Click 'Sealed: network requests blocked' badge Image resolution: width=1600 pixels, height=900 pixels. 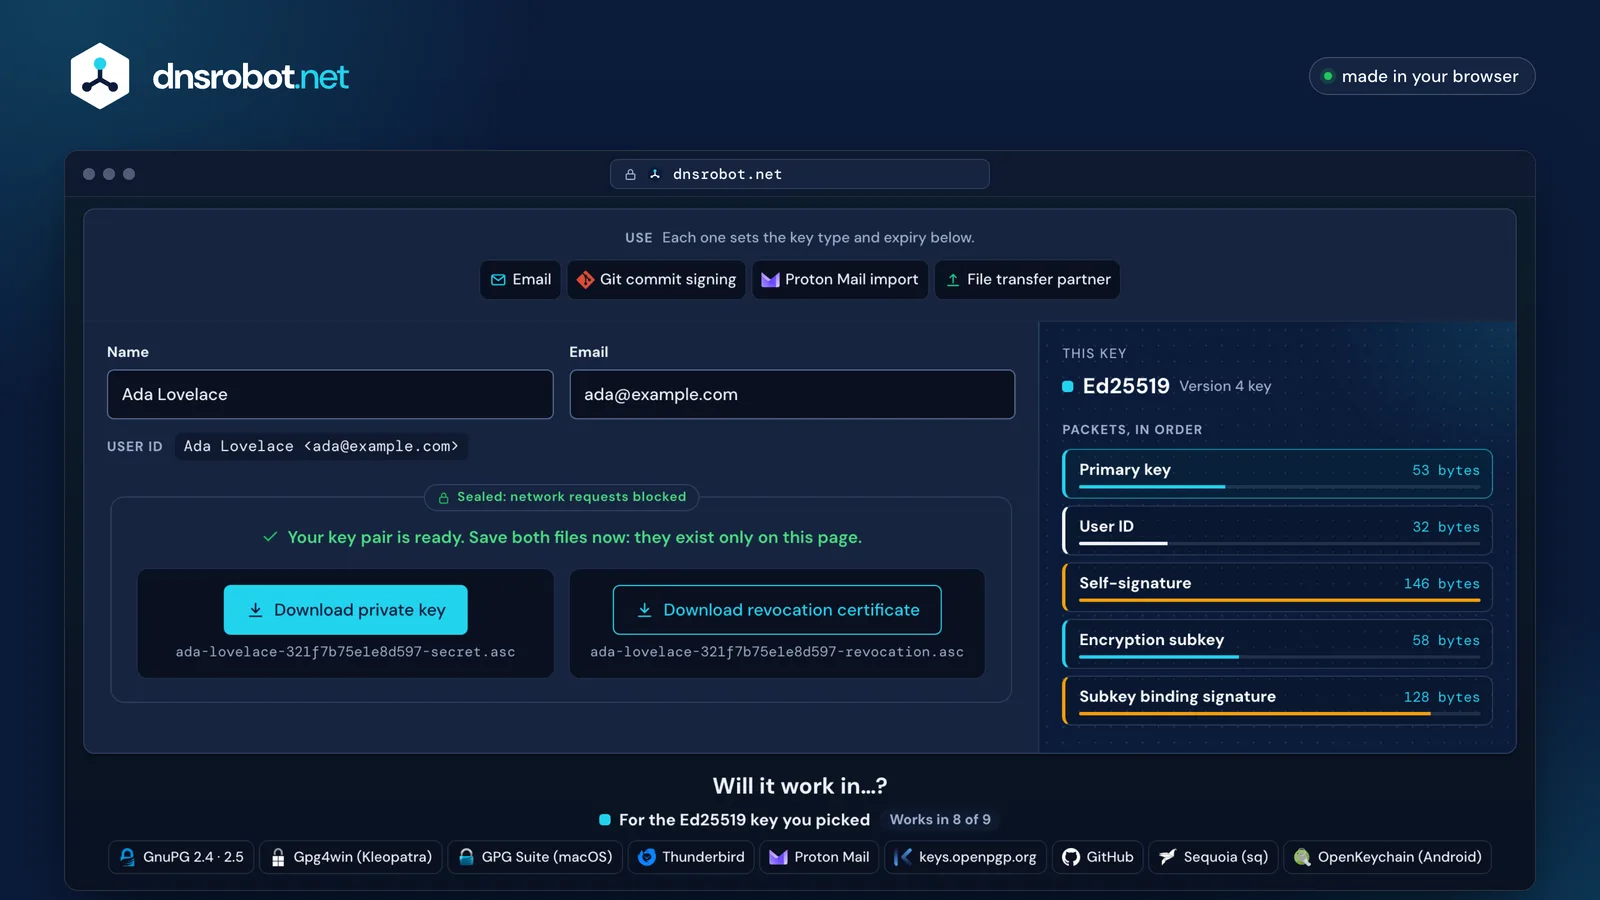click(562, 497)
